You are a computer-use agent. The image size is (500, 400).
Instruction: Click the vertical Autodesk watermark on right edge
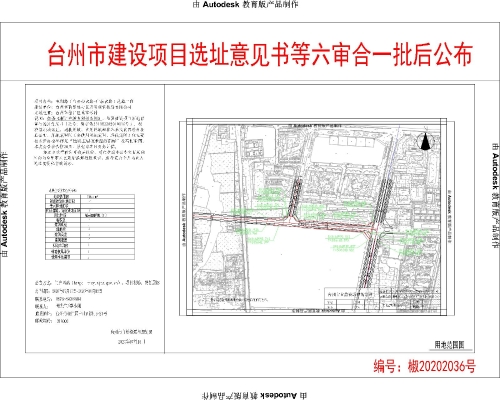click(496, 196)
